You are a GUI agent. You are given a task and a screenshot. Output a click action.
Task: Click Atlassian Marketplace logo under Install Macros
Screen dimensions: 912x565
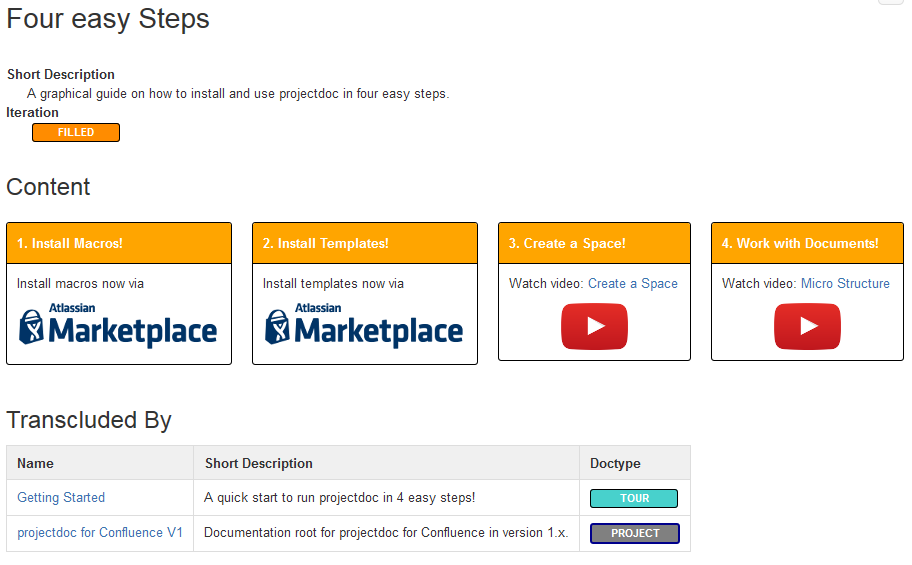(118, 327)
